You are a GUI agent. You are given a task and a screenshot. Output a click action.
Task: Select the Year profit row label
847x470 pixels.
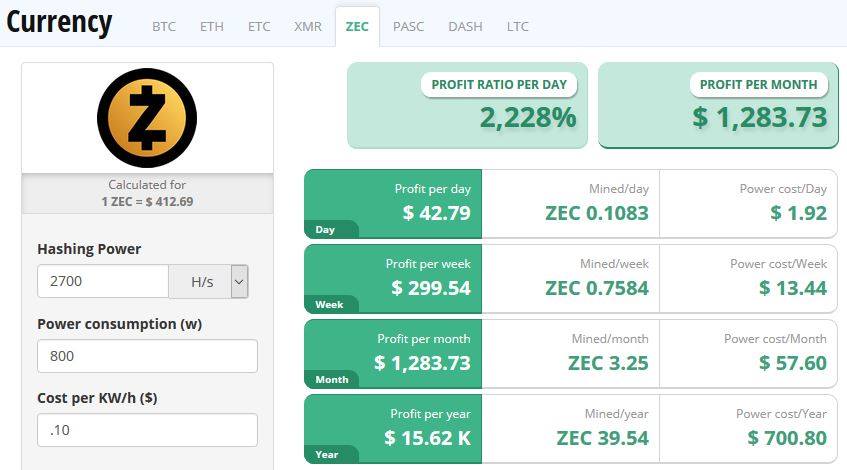tap(327, 455)
